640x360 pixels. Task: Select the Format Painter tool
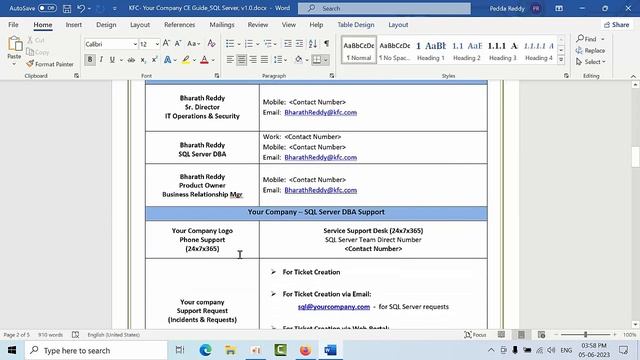(50, 64)
